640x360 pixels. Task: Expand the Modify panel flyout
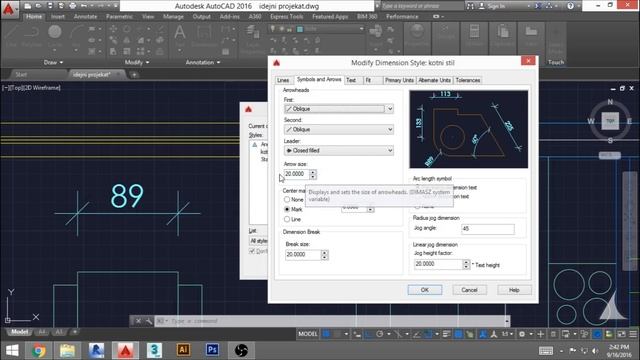pyautogui.click(x=137, y=62)
